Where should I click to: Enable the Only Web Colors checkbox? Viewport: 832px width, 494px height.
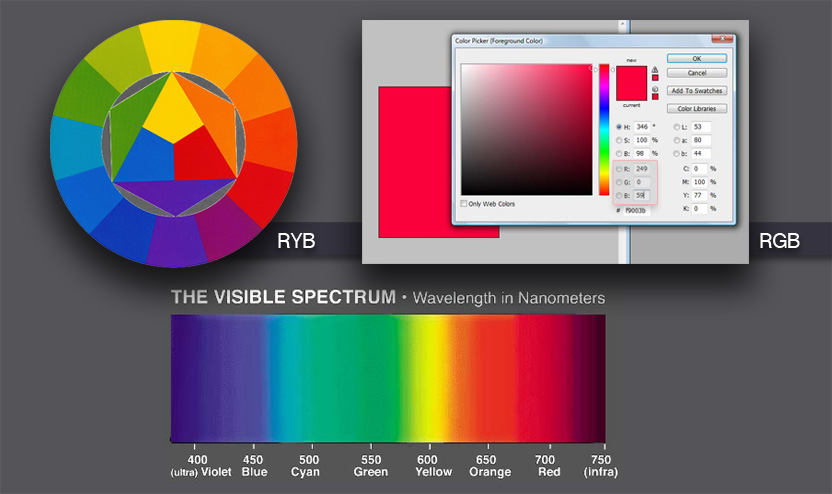click(464, 204)
